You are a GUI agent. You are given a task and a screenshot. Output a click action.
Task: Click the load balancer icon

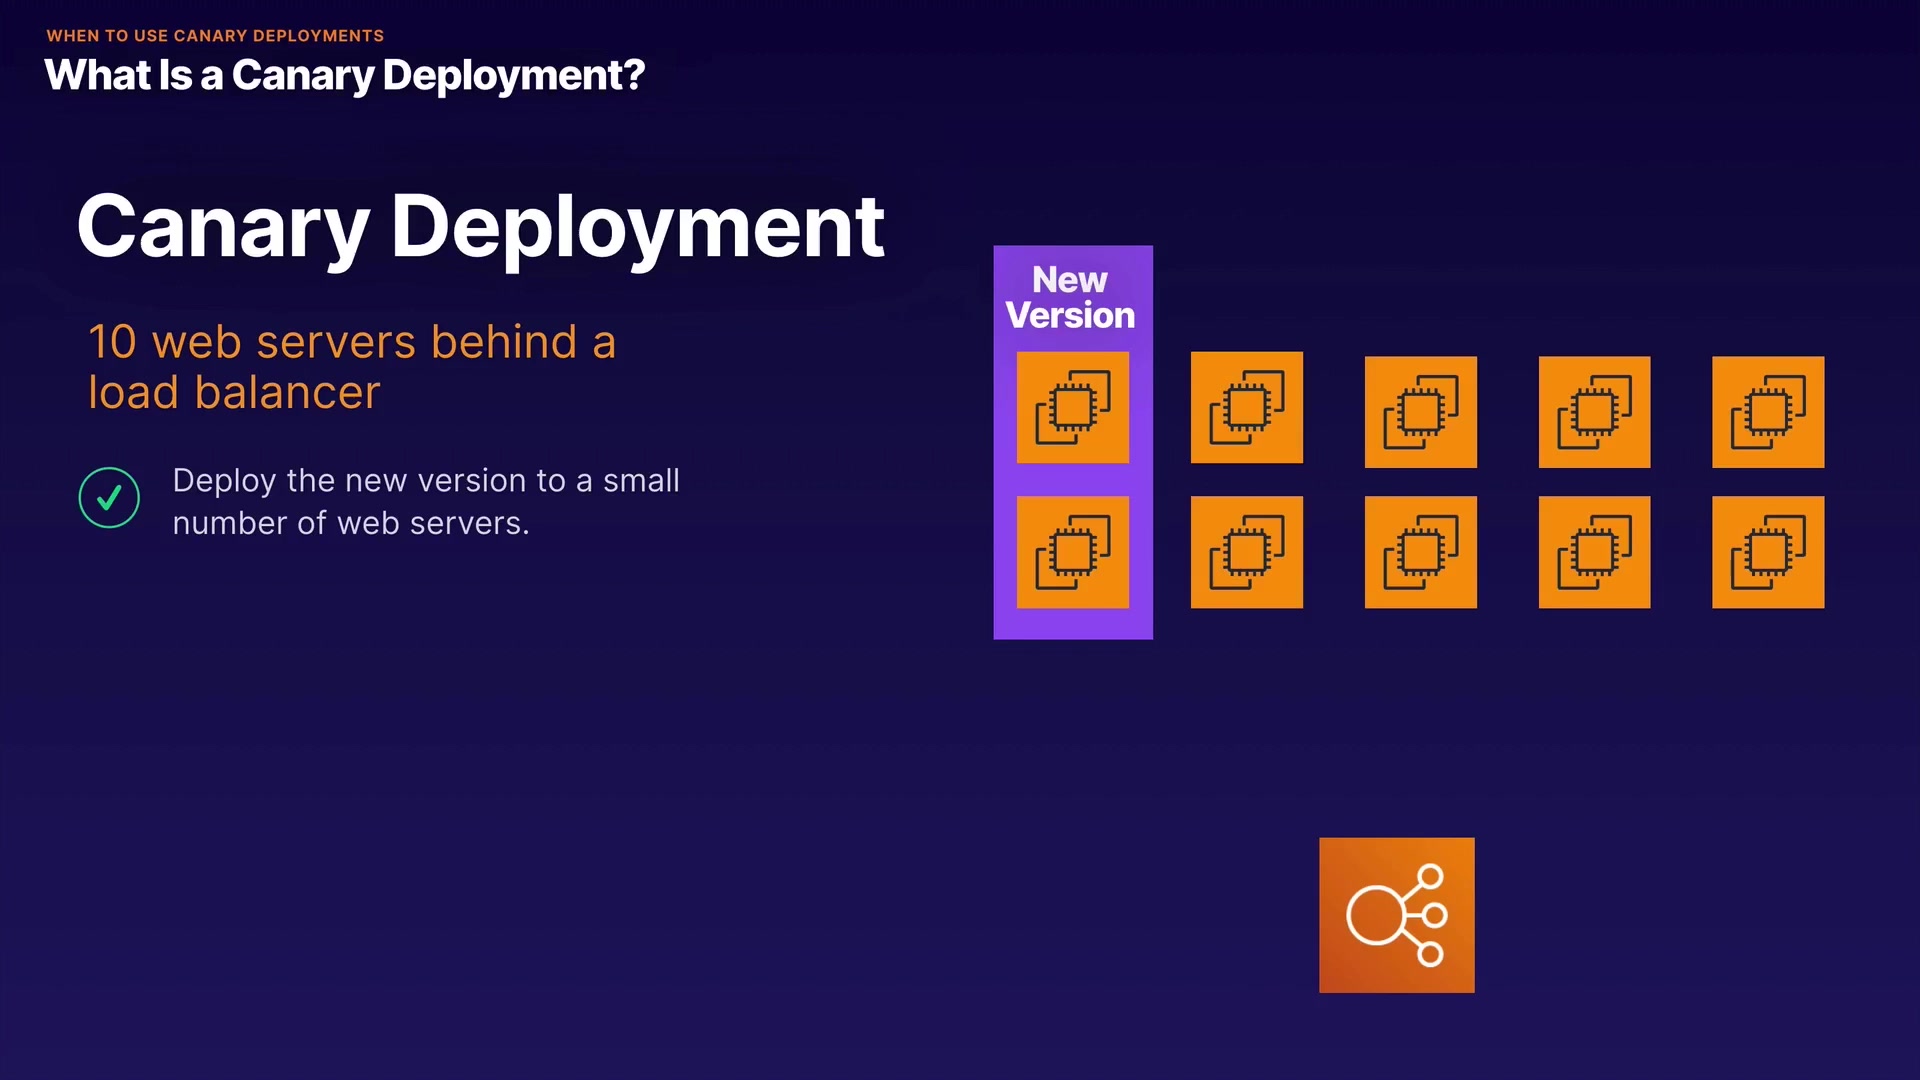(x=1396, y=915)
